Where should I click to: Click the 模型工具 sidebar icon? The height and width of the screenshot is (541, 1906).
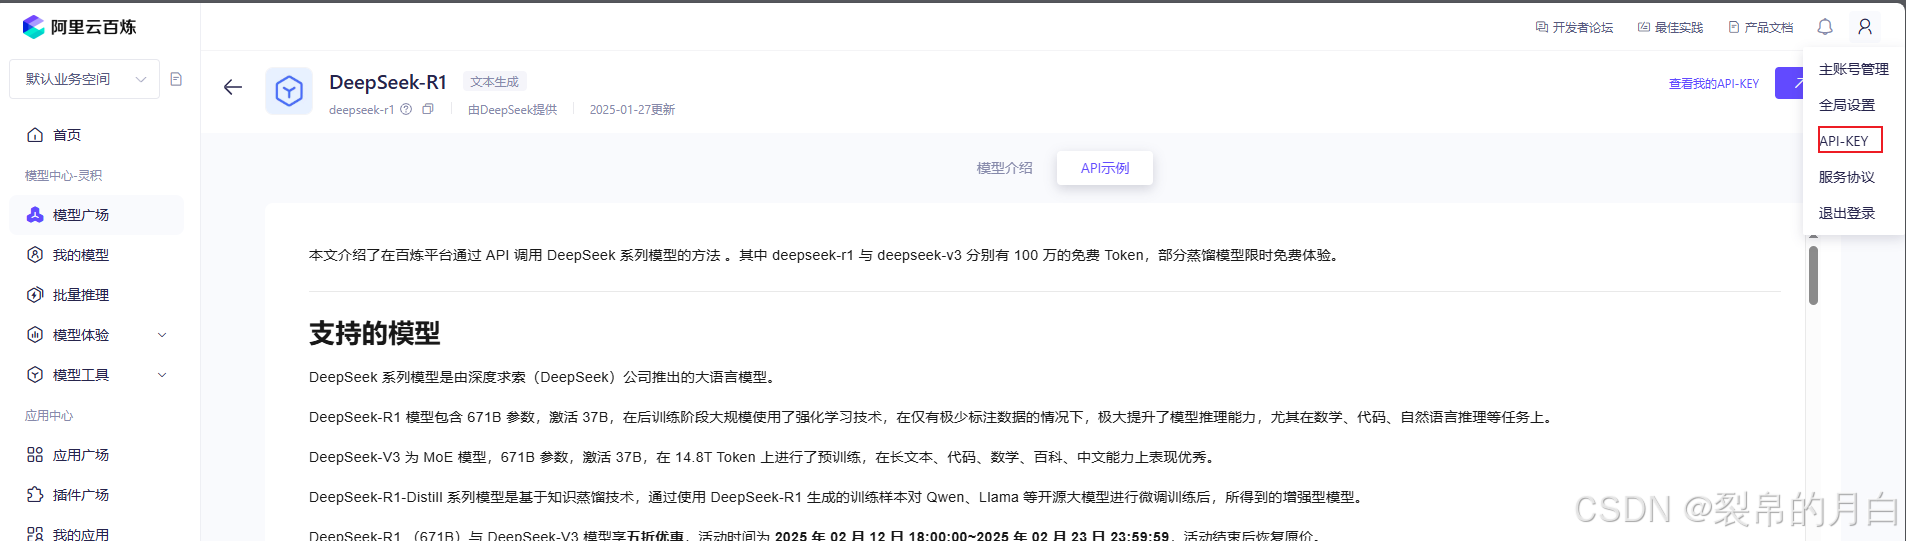[35, 375]
